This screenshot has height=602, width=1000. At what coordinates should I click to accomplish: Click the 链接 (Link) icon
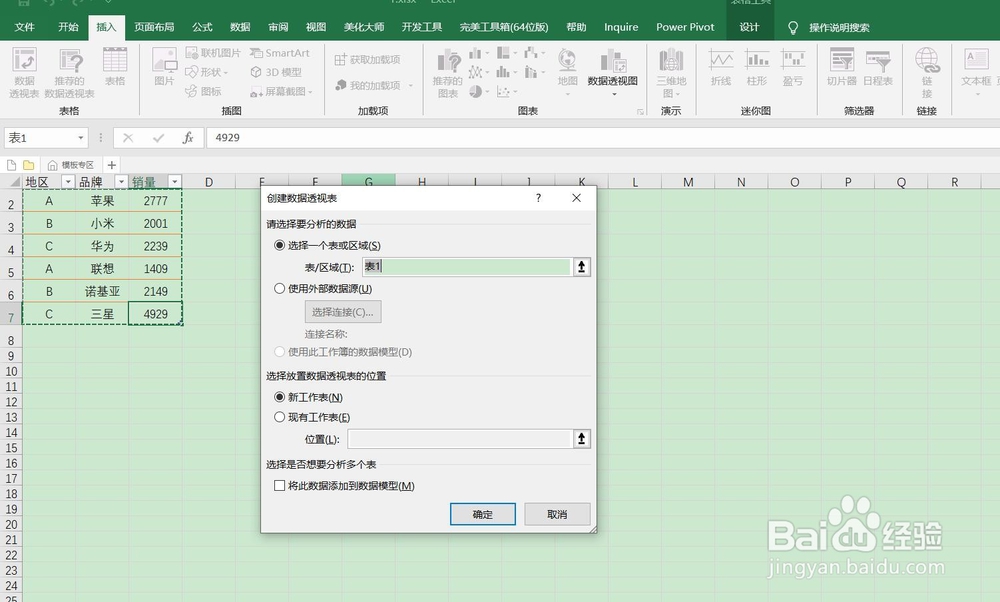point(927,70)
